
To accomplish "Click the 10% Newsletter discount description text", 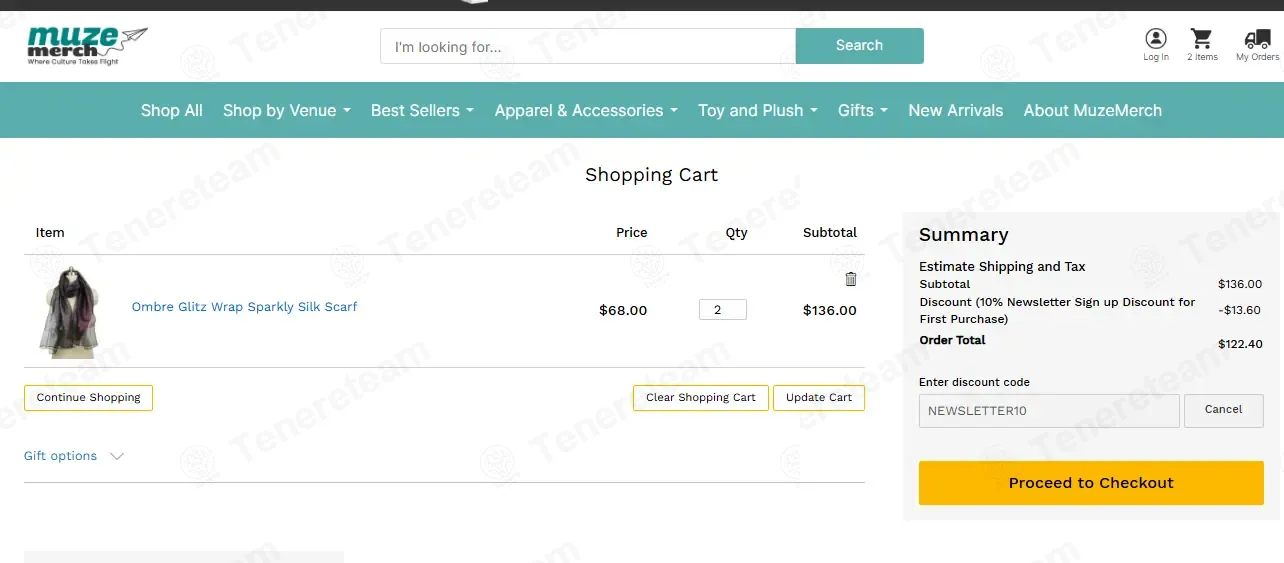I will [1057, 310].
